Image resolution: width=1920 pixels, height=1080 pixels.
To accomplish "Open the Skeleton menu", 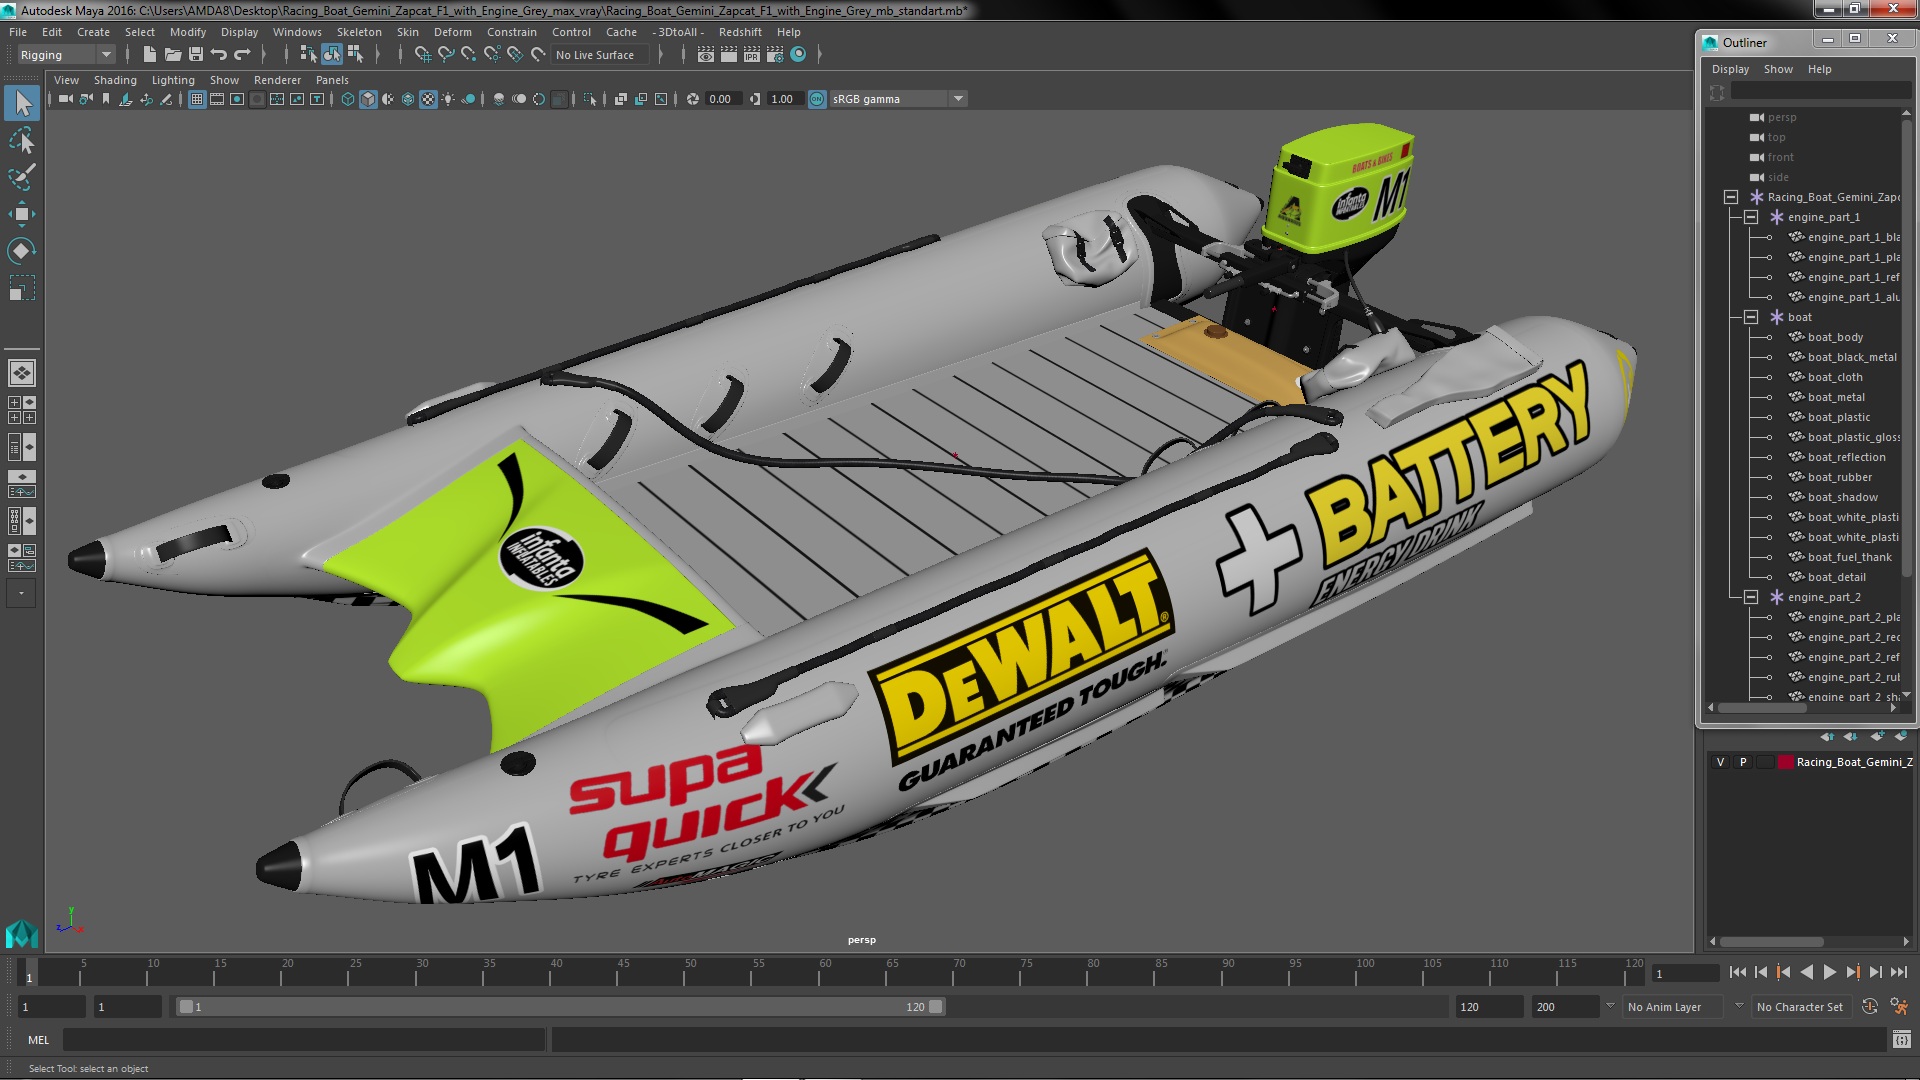I will pos(359,32).
